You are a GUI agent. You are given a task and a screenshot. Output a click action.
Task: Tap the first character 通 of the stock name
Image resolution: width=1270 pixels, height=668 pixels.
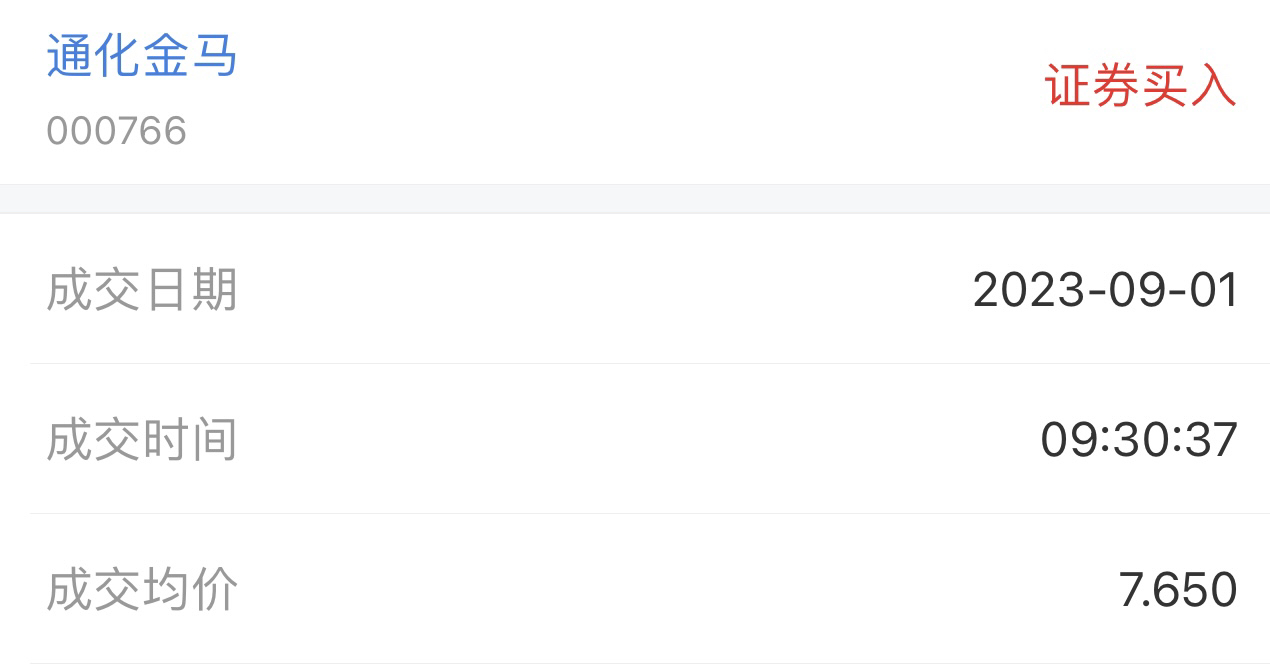70,56
